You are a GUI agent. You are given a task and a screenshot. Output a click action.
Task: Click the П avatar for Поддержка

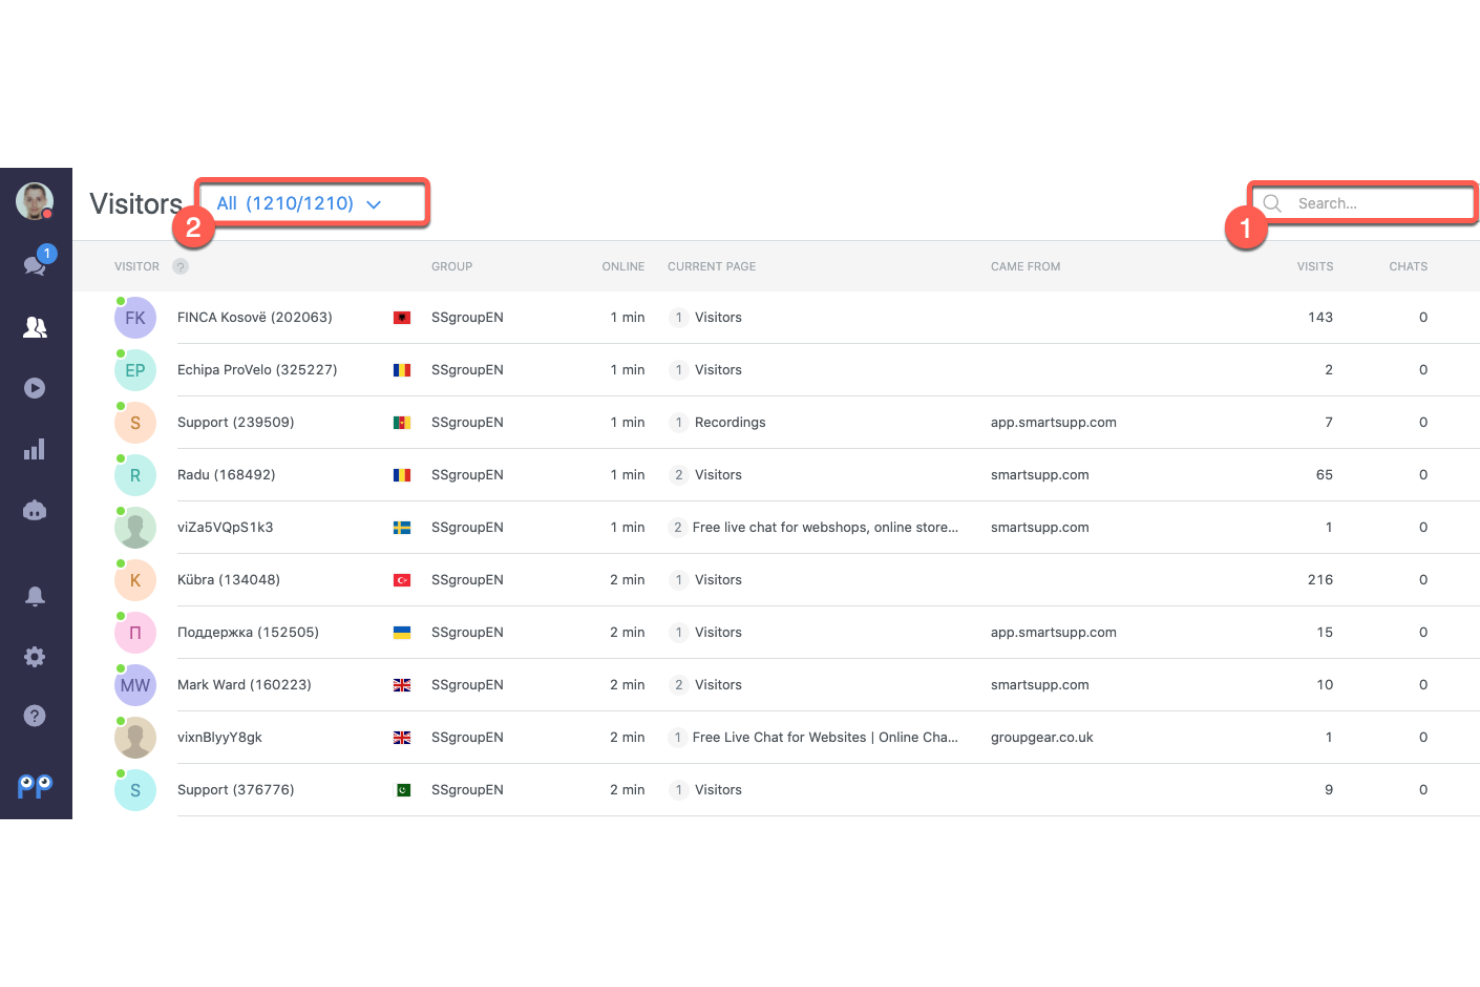click(135, 633)
